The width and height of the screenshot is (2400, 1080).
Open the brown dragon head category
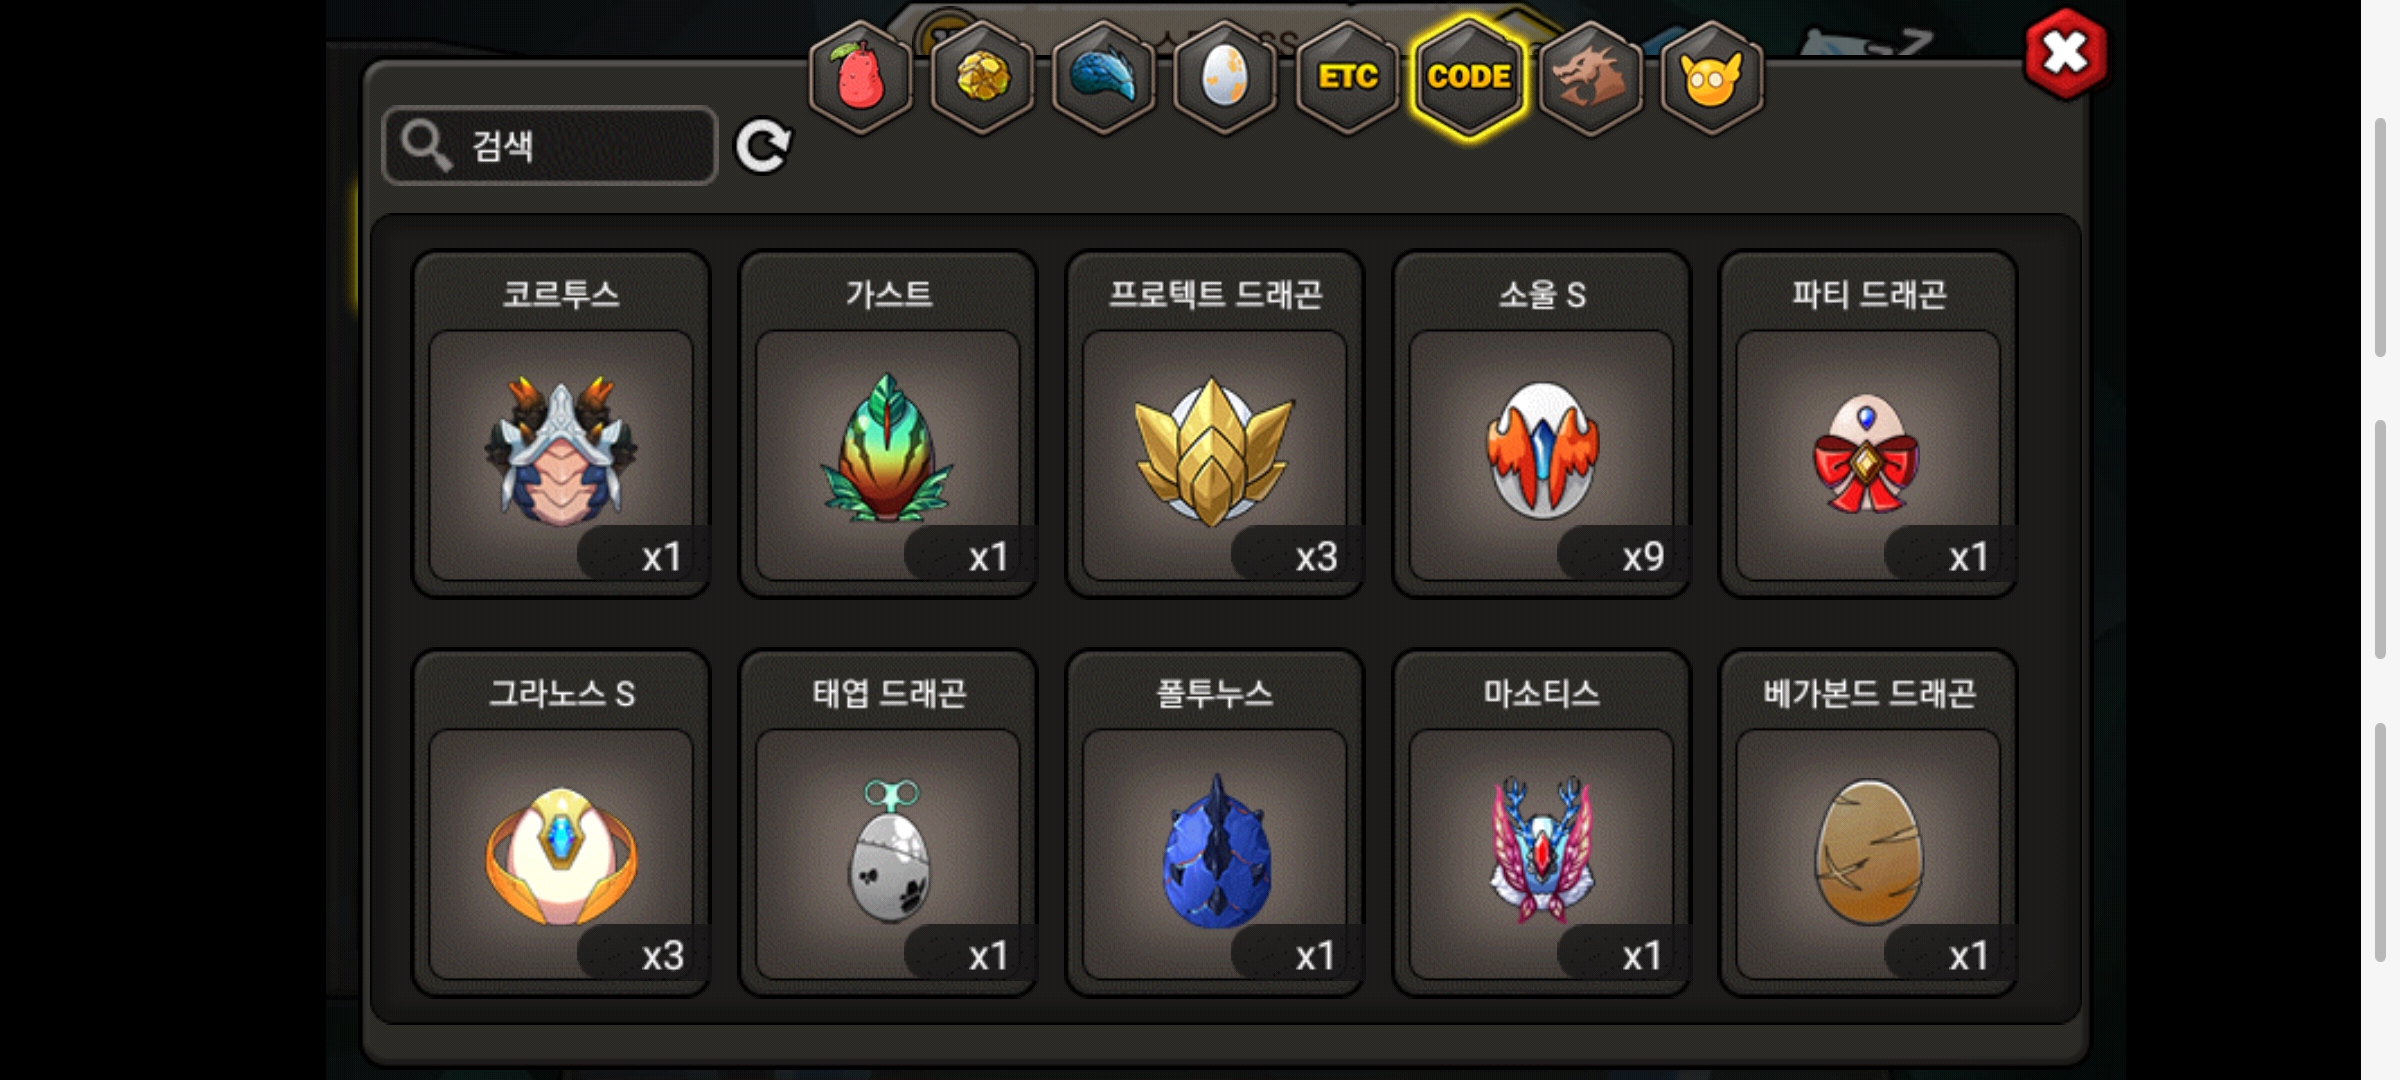1590,78
